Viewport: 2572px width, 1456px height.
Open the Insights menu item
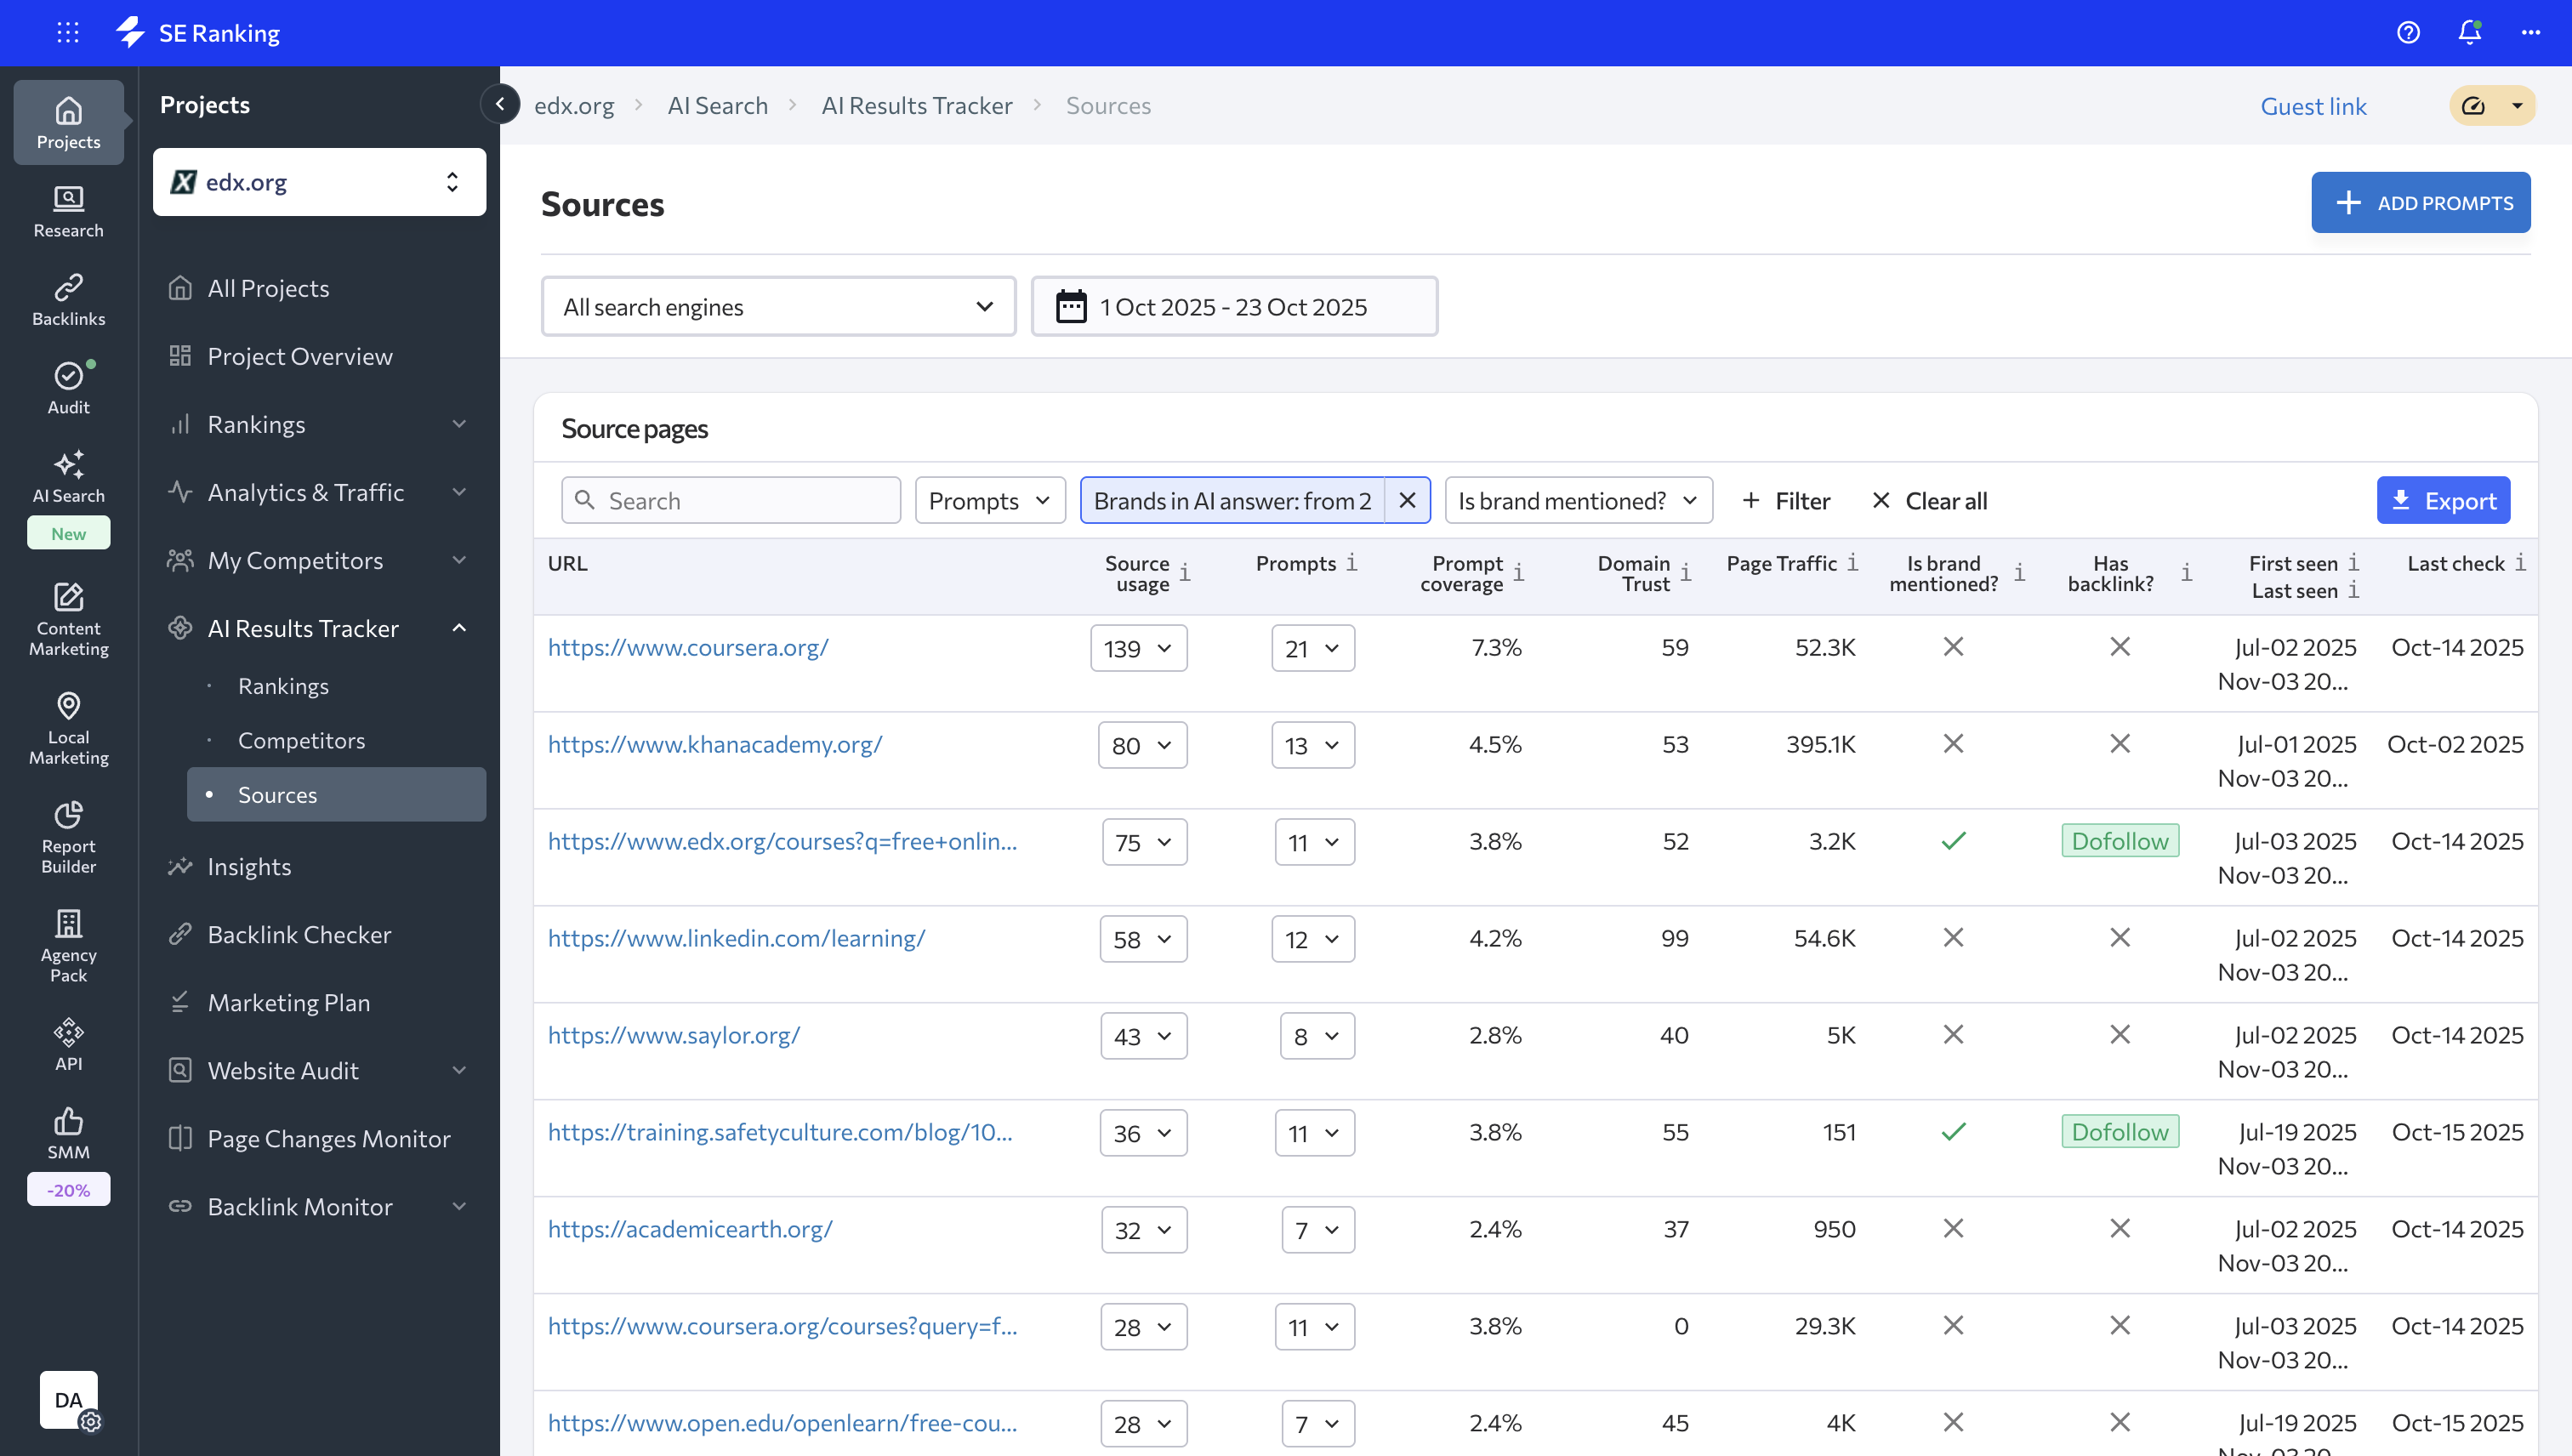pos(249,866)
